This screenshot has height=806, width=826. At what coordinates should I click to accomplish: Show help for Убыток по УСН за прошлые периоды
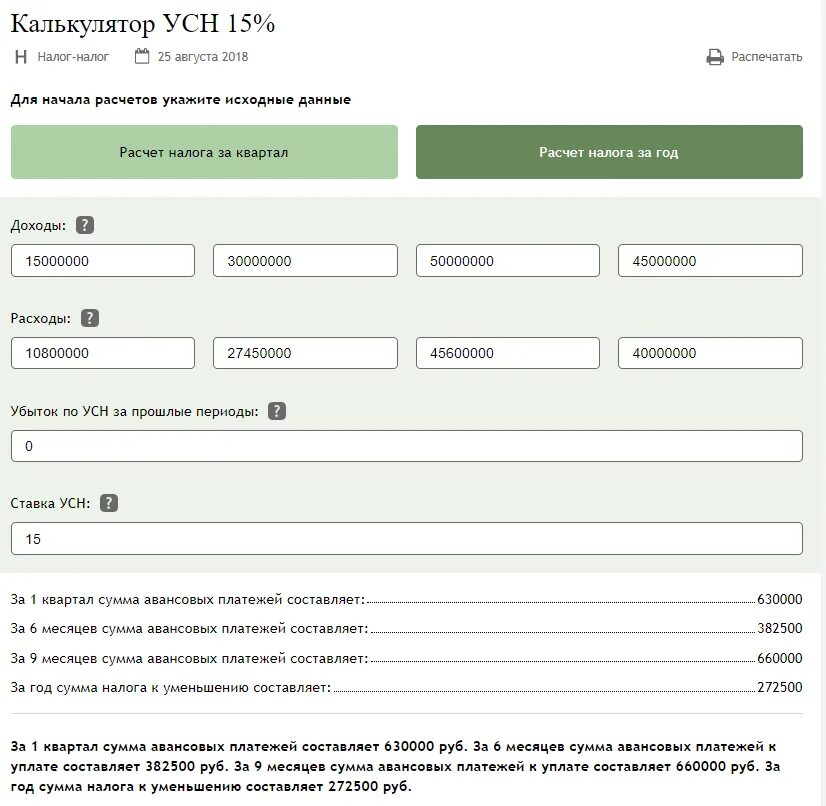pyautogui.click(x=277, y=411)
